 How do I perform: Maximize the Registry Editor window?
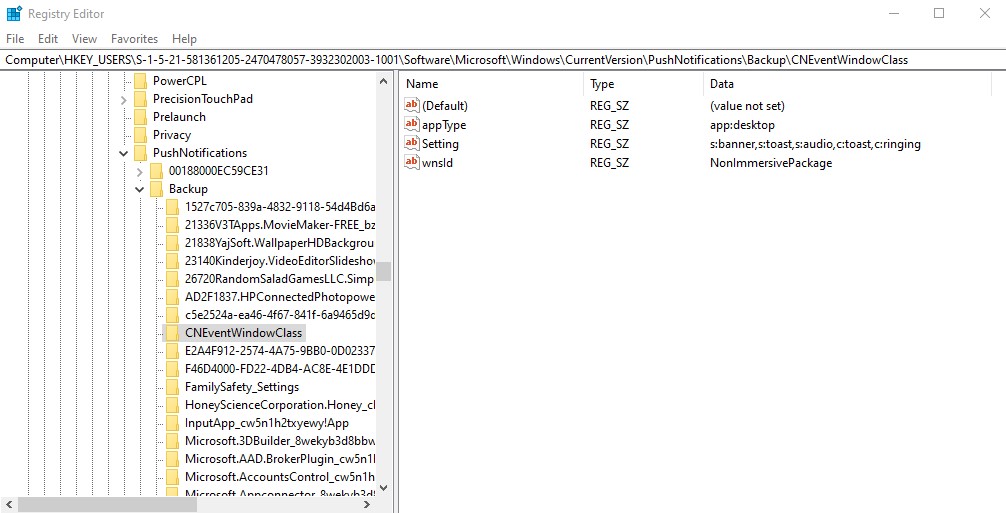939,13
